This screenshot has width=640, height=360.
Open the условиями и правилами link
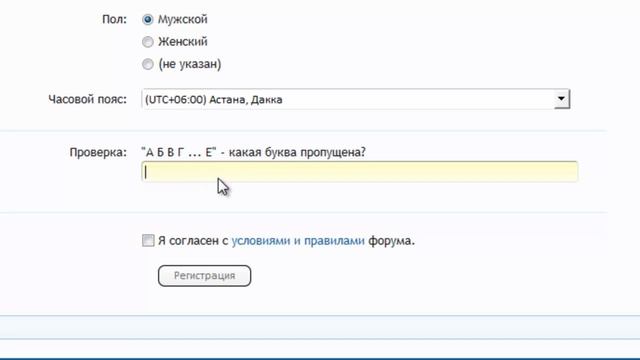click(x=298, y=241)
